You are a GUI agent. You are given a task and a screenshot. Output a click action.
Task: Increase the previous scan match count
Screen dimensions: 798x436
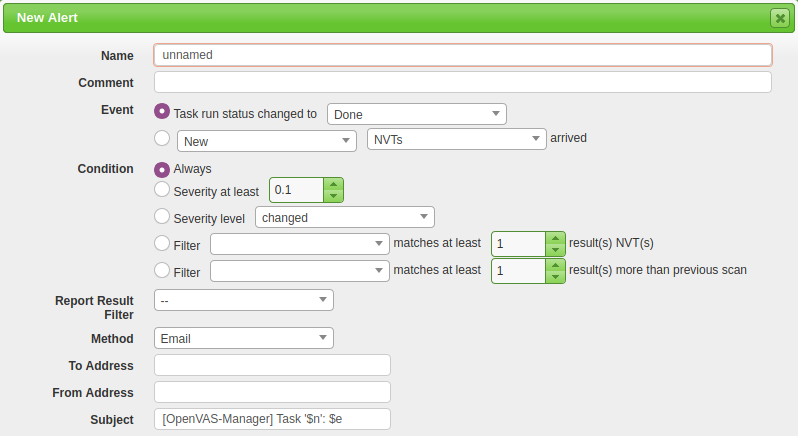tap(556, 265)
